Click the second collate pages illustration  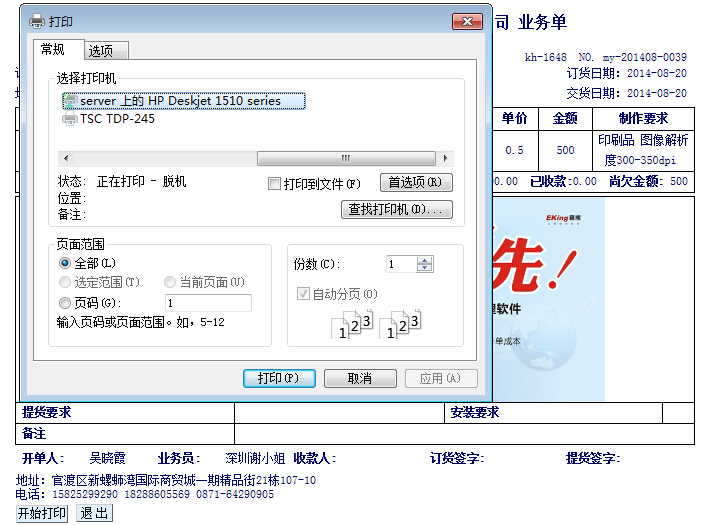click(401, 324)
